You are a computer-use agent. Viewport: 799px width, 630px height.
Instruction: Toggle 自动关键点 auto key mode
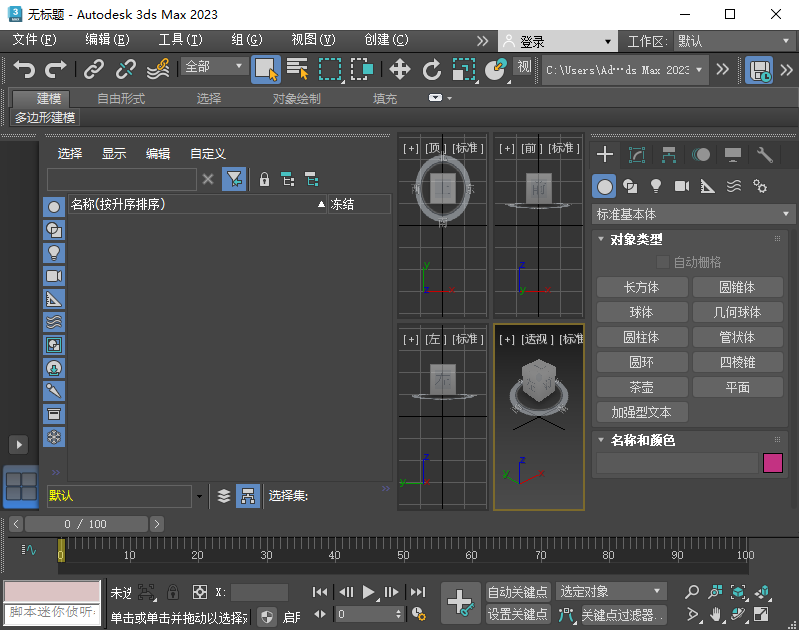tap(517, 592)
